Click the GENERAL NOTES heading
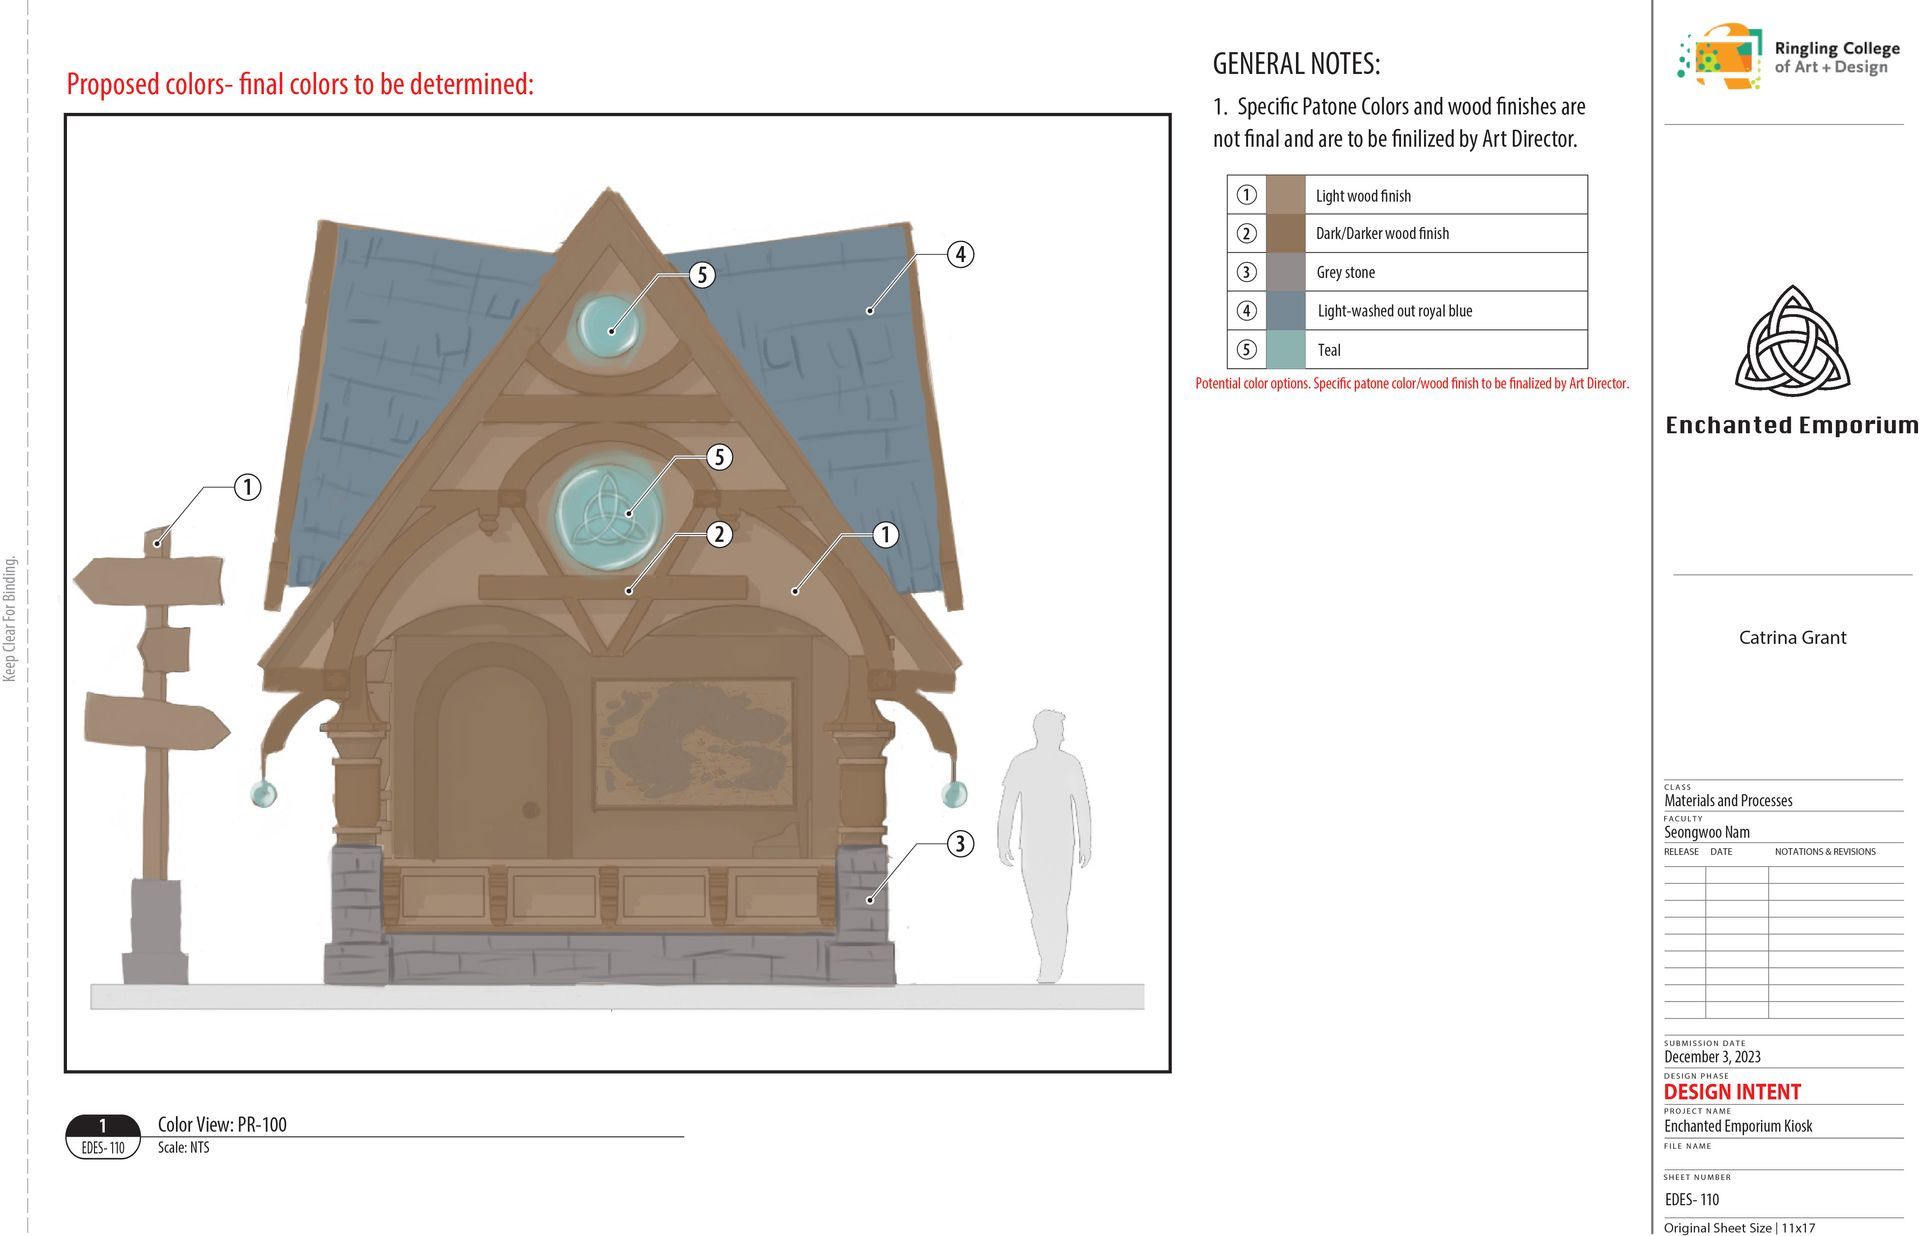1920x1236 pixels. pyautogui.click(x=1296, y=64)
